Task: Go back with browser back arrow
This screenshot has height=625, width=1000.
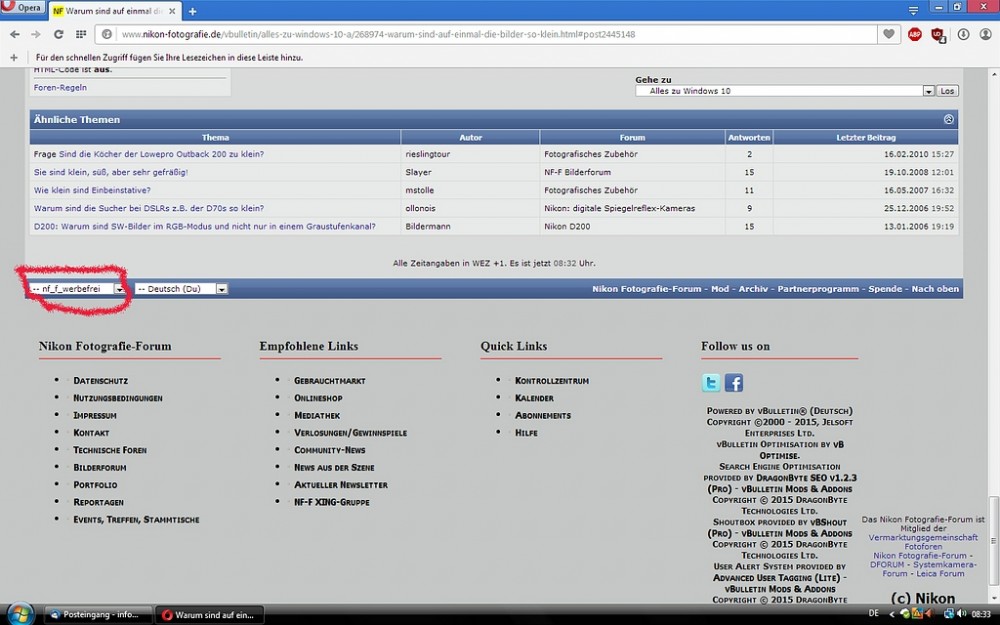Action: (15, 34)
